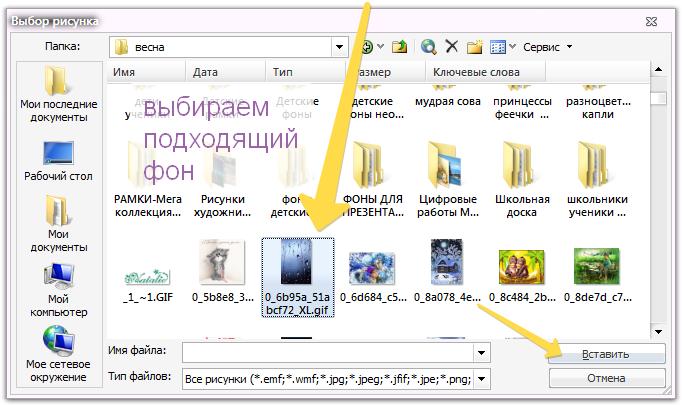Open Мое сетевое окружение in sidebar
The height and width of the screenshot is (405, 682).
click(x=58, y=354)
